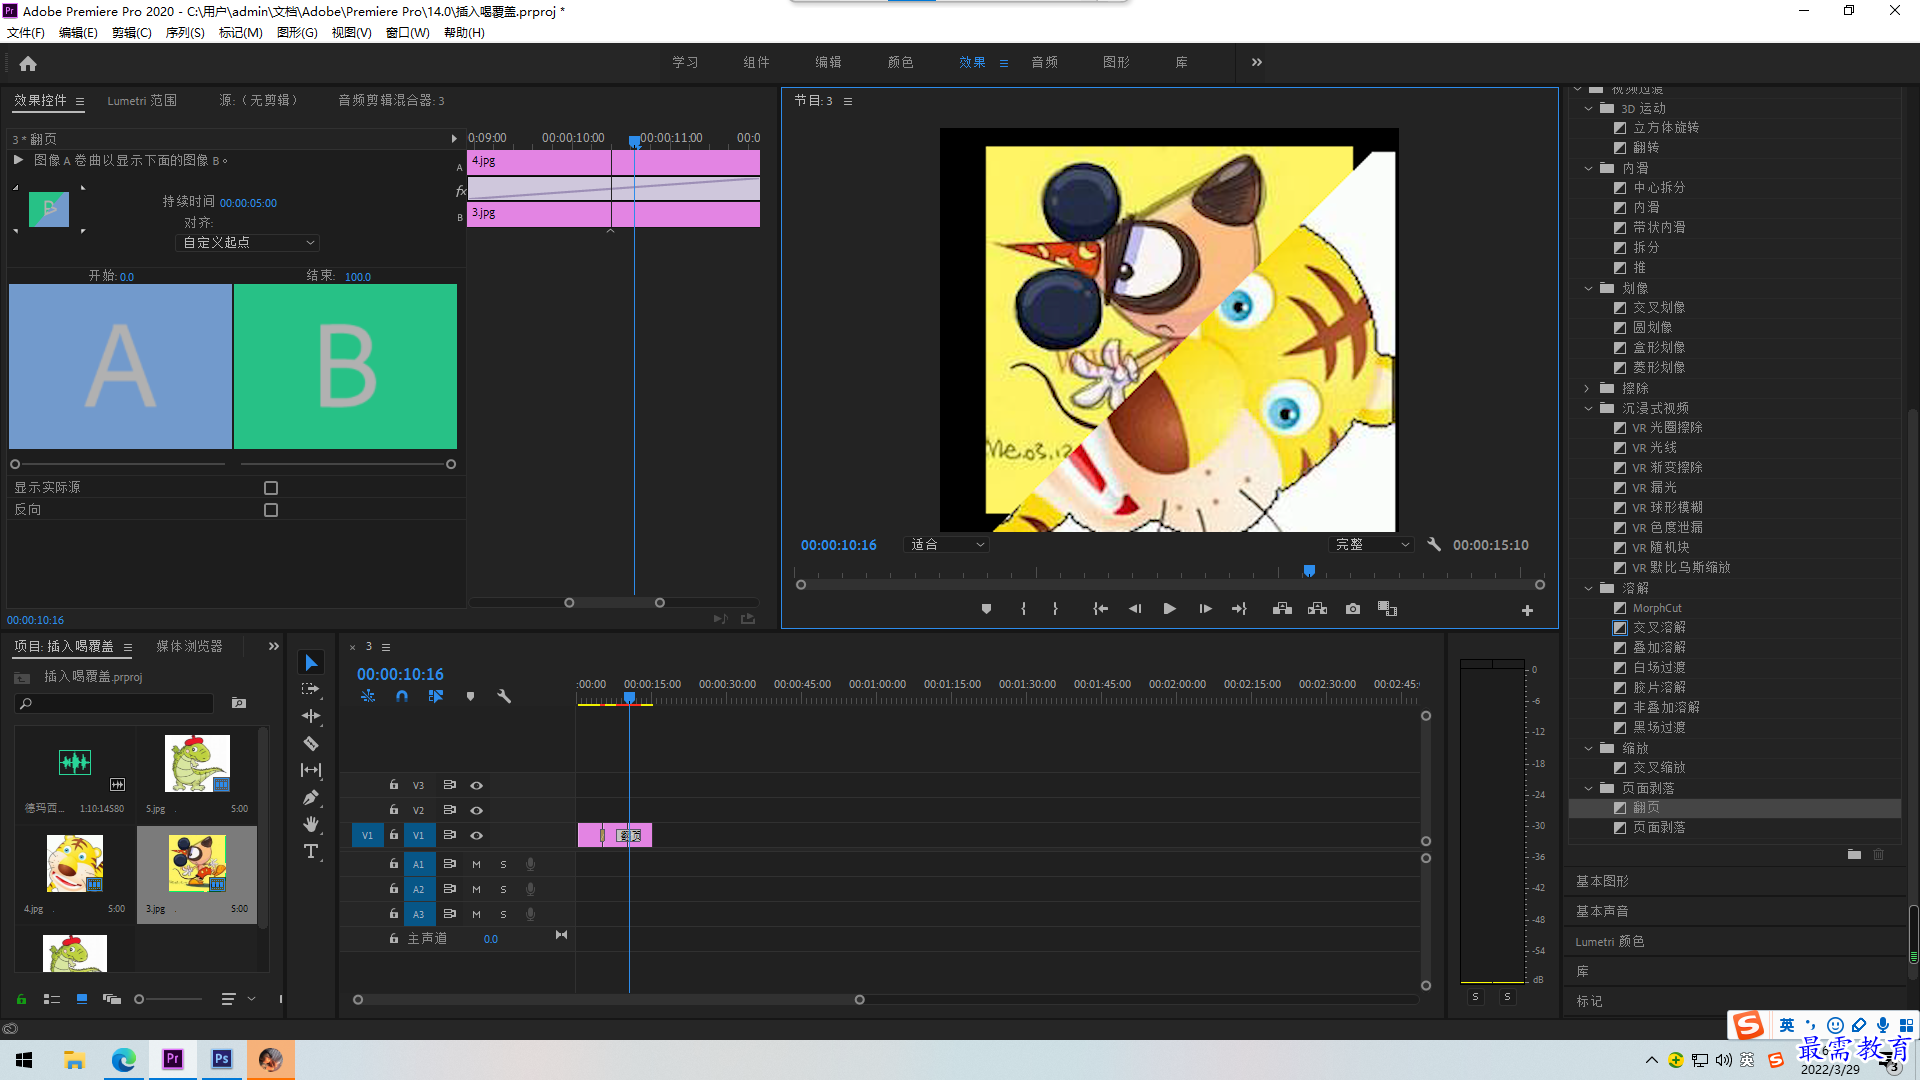
Task: Open the 基本图形 panel
Action: pos(1602,881)
